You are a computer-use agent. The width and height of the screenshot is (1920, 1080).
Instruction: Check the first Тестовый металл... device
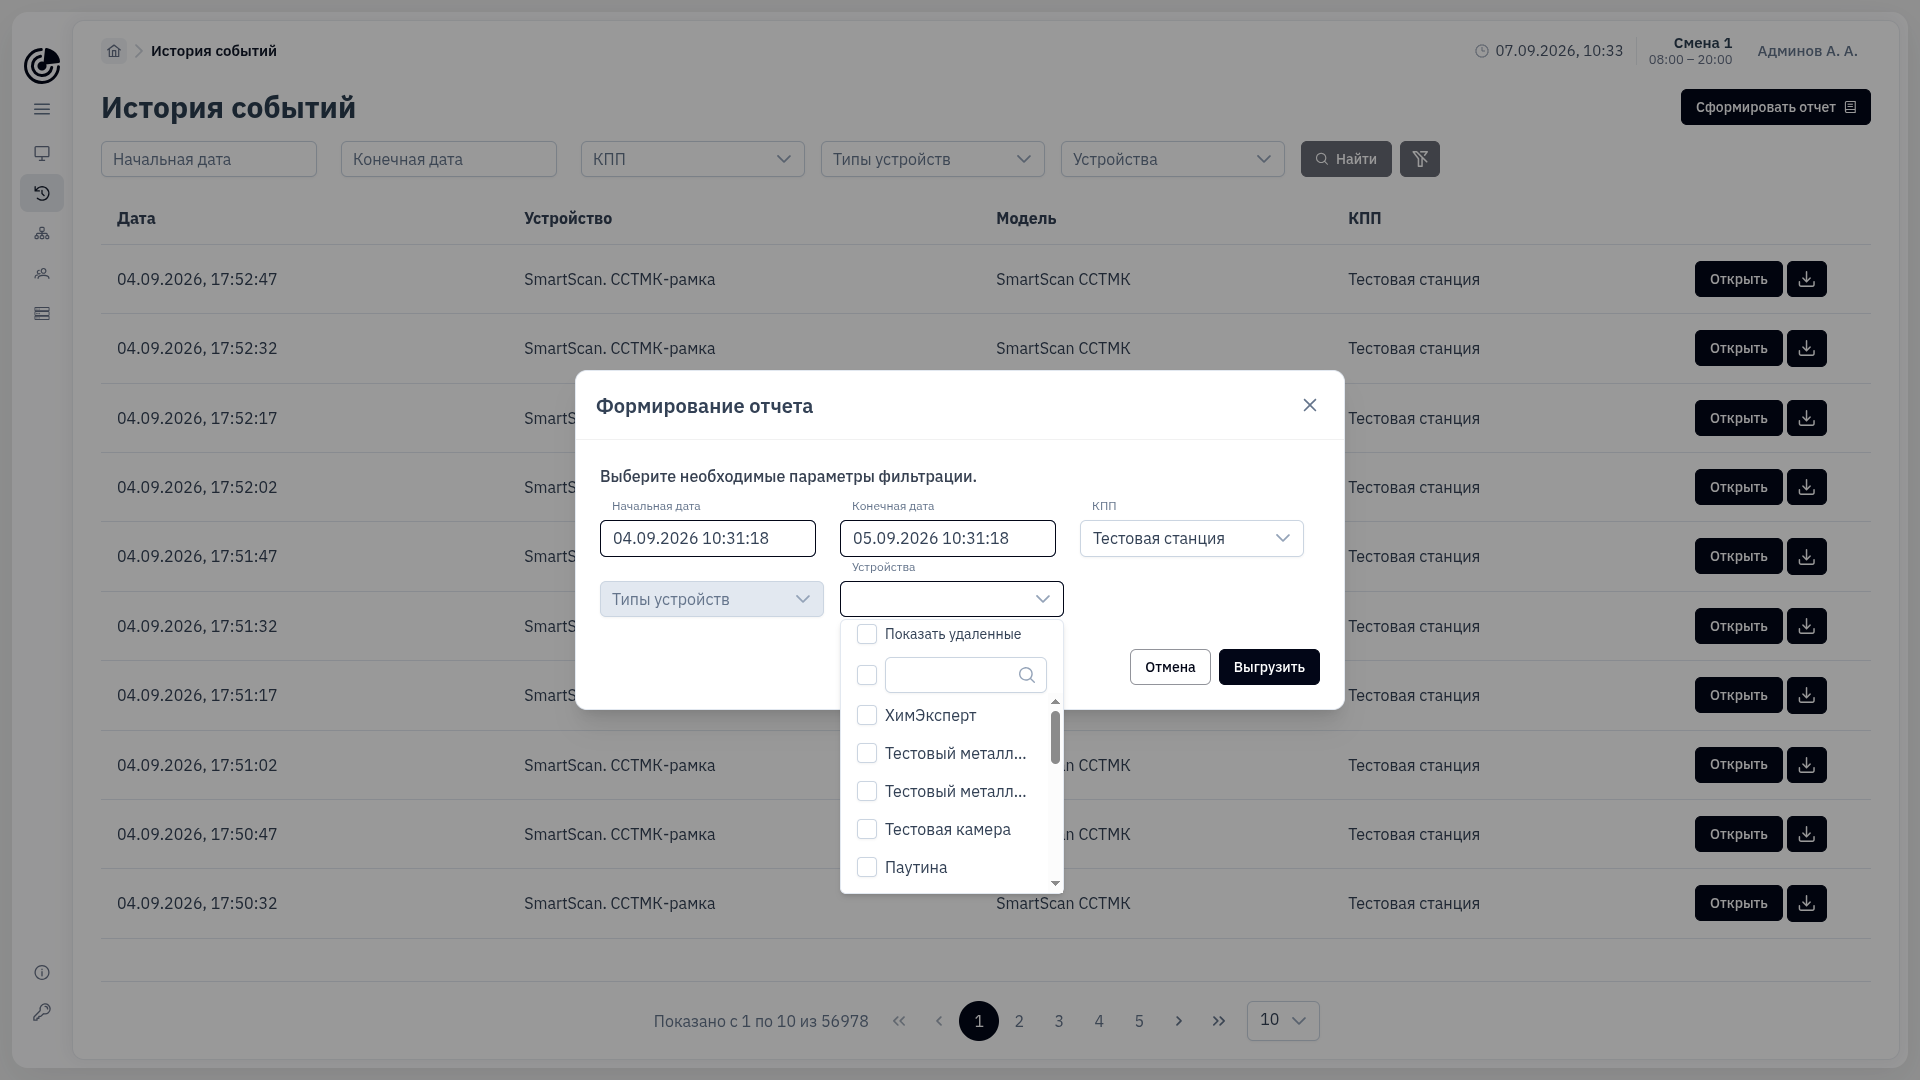[867, 753]
